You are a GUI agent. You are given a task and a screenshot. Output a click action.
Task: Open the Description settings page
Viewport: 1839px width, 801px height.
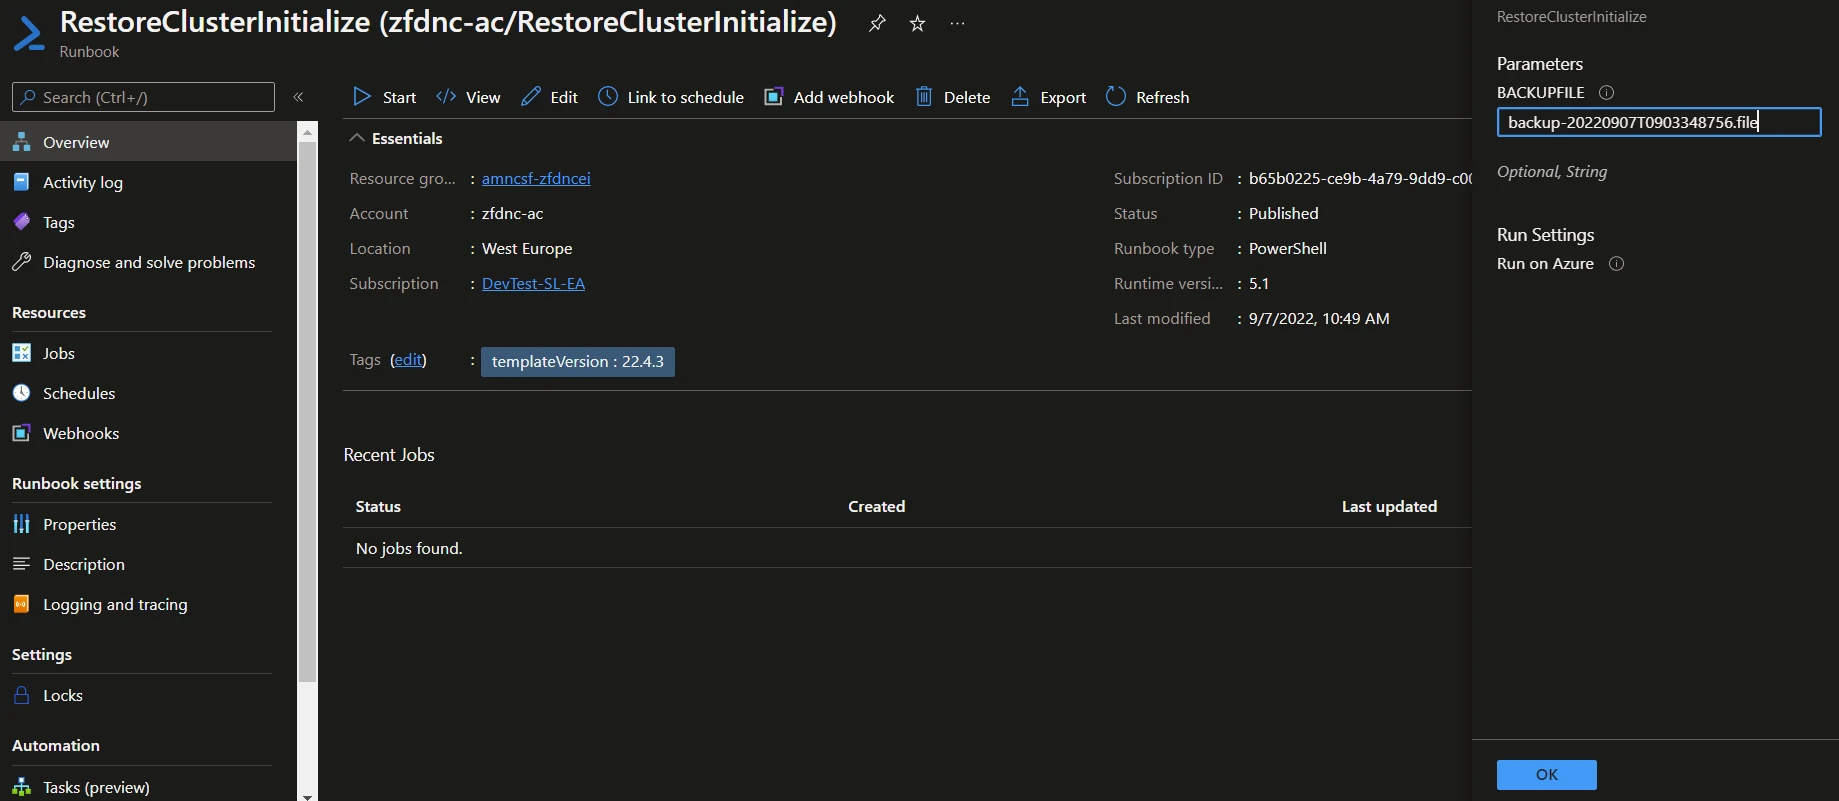click(x=148, y=564)
